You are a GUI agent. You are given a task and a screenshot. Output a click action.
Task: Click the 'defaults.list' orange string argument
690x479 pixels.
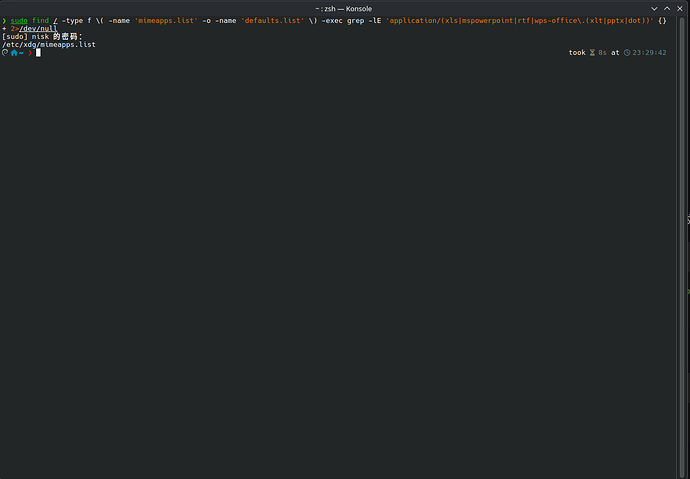click(x=272, y=21)
